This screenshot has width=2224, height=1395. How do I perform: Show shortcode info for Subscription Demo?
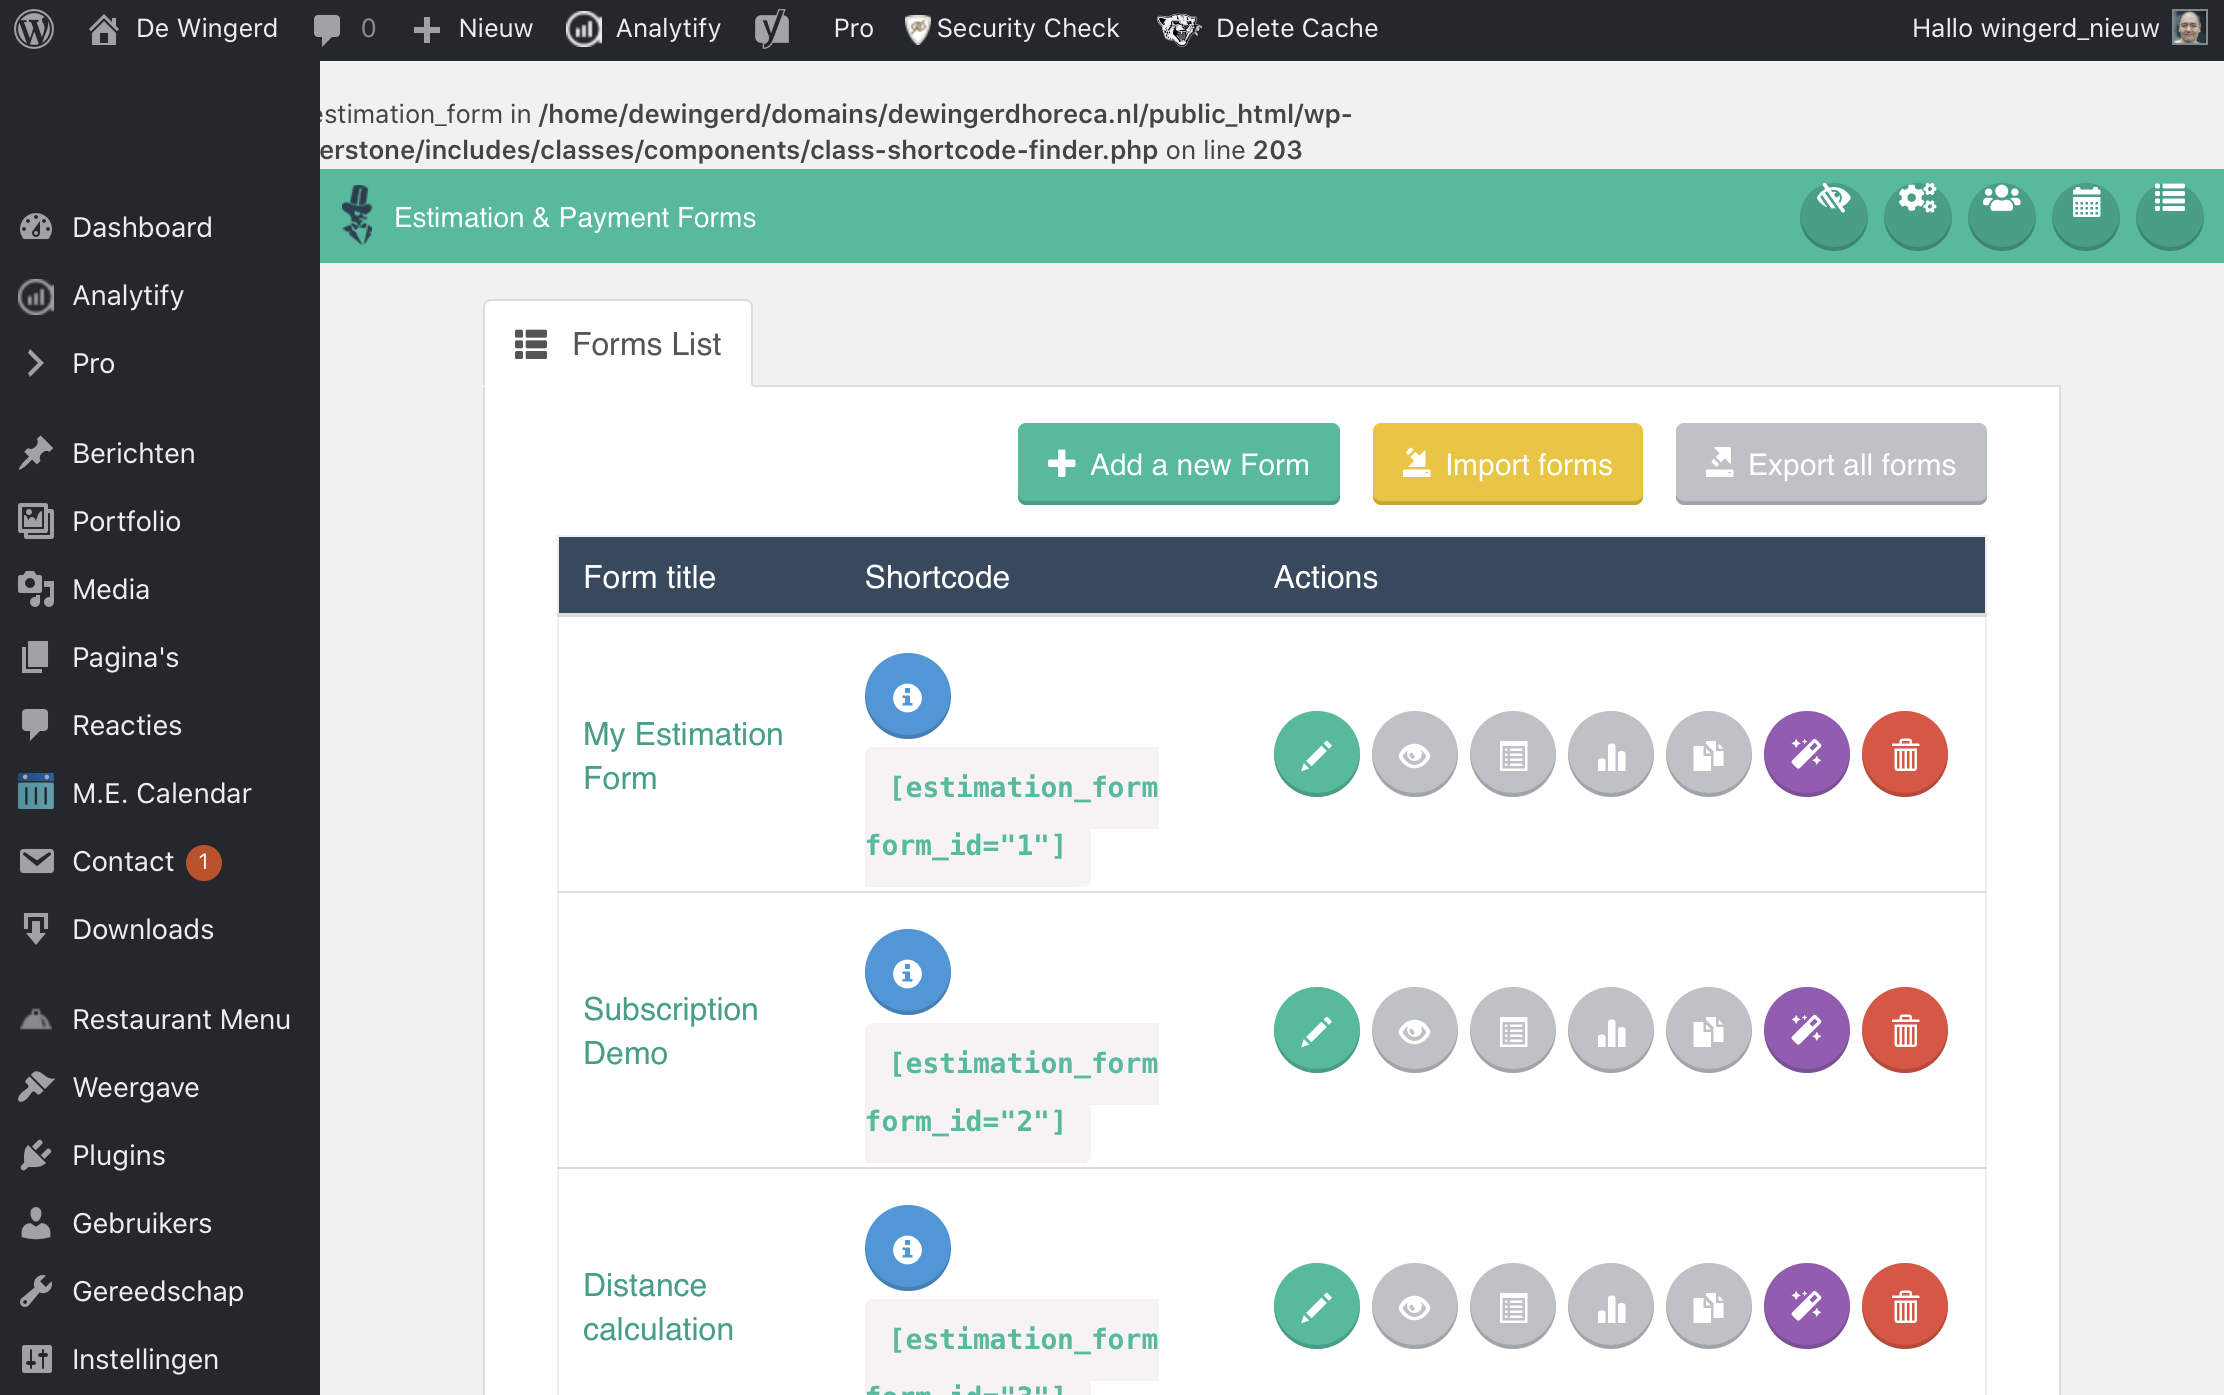point(907,972)
